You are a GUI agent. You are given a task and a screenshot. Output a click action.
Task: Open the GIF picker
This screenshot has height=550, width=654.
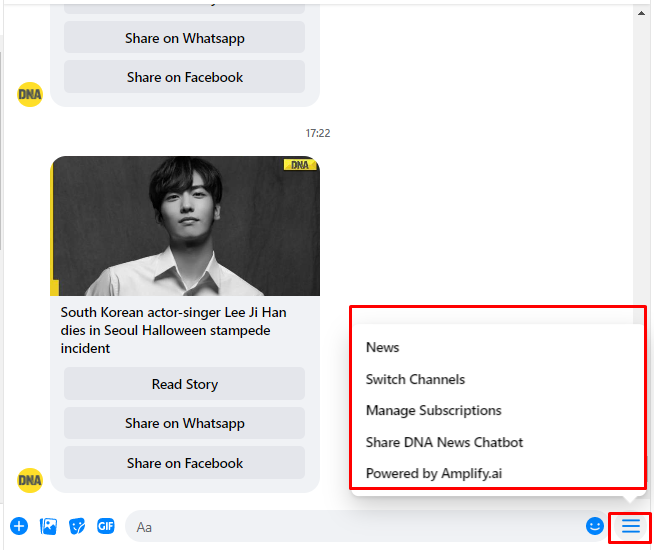tap(106, 526)
